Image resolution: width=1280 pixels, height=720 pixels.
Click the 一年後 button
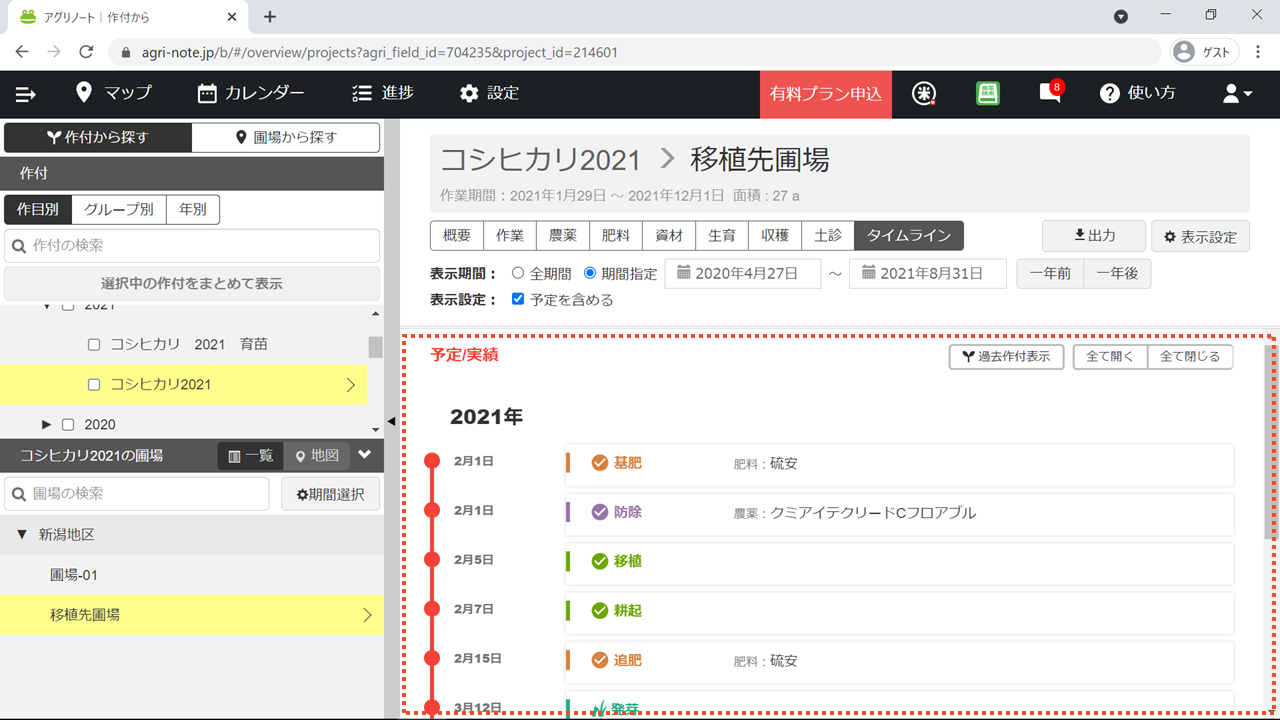(1117, 273)
